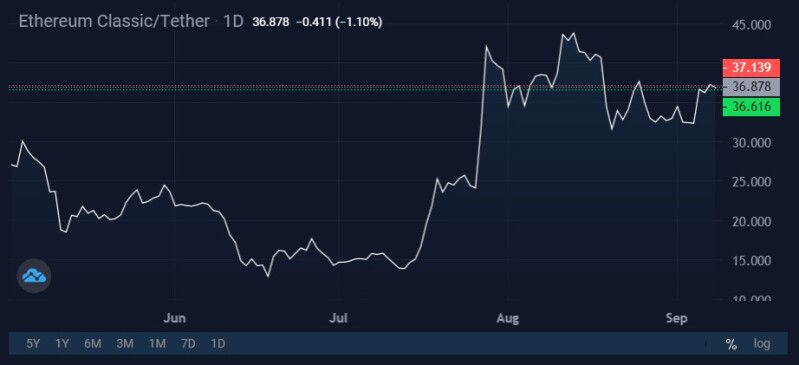The height and width of the screenshot is (365, 799).
Task: Select the gray 36.878 current price label
Action: click(x=751, y=87)
